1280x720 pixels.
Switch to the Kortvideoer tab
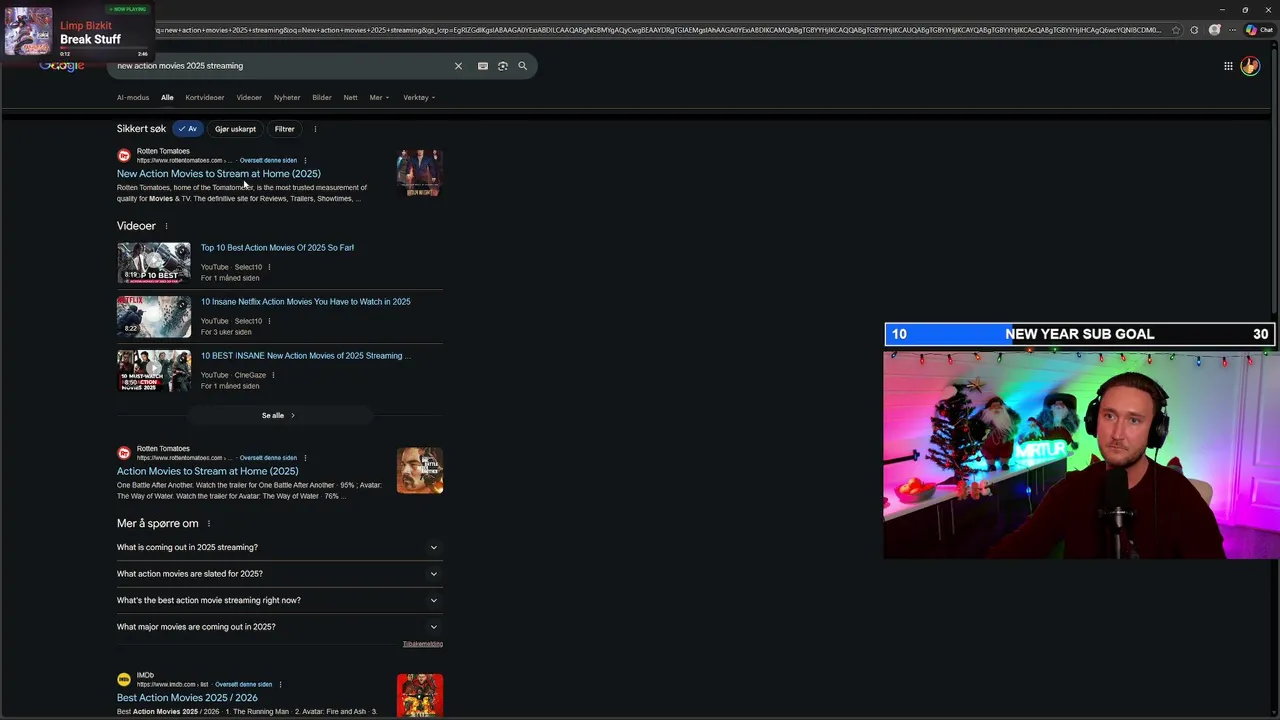tap(205, 98)
